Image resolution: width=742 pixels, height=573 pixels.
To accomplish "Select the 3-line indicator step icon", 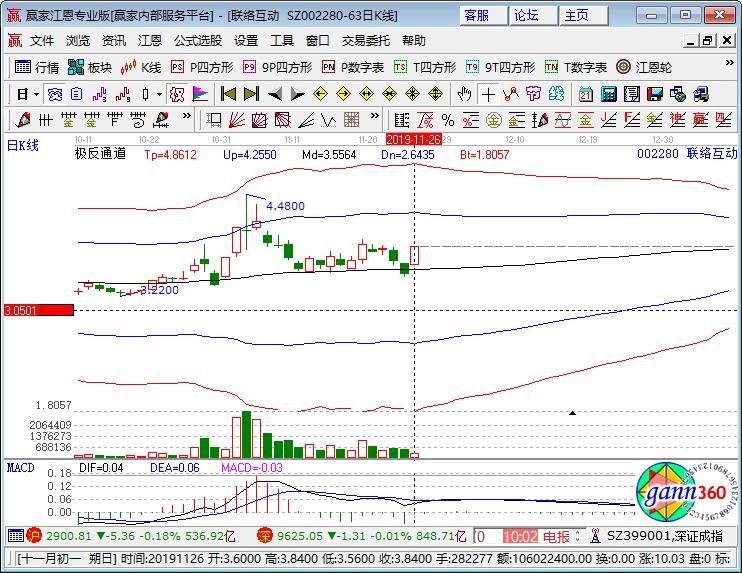I will pyautogui.click(x=99, y=95).
